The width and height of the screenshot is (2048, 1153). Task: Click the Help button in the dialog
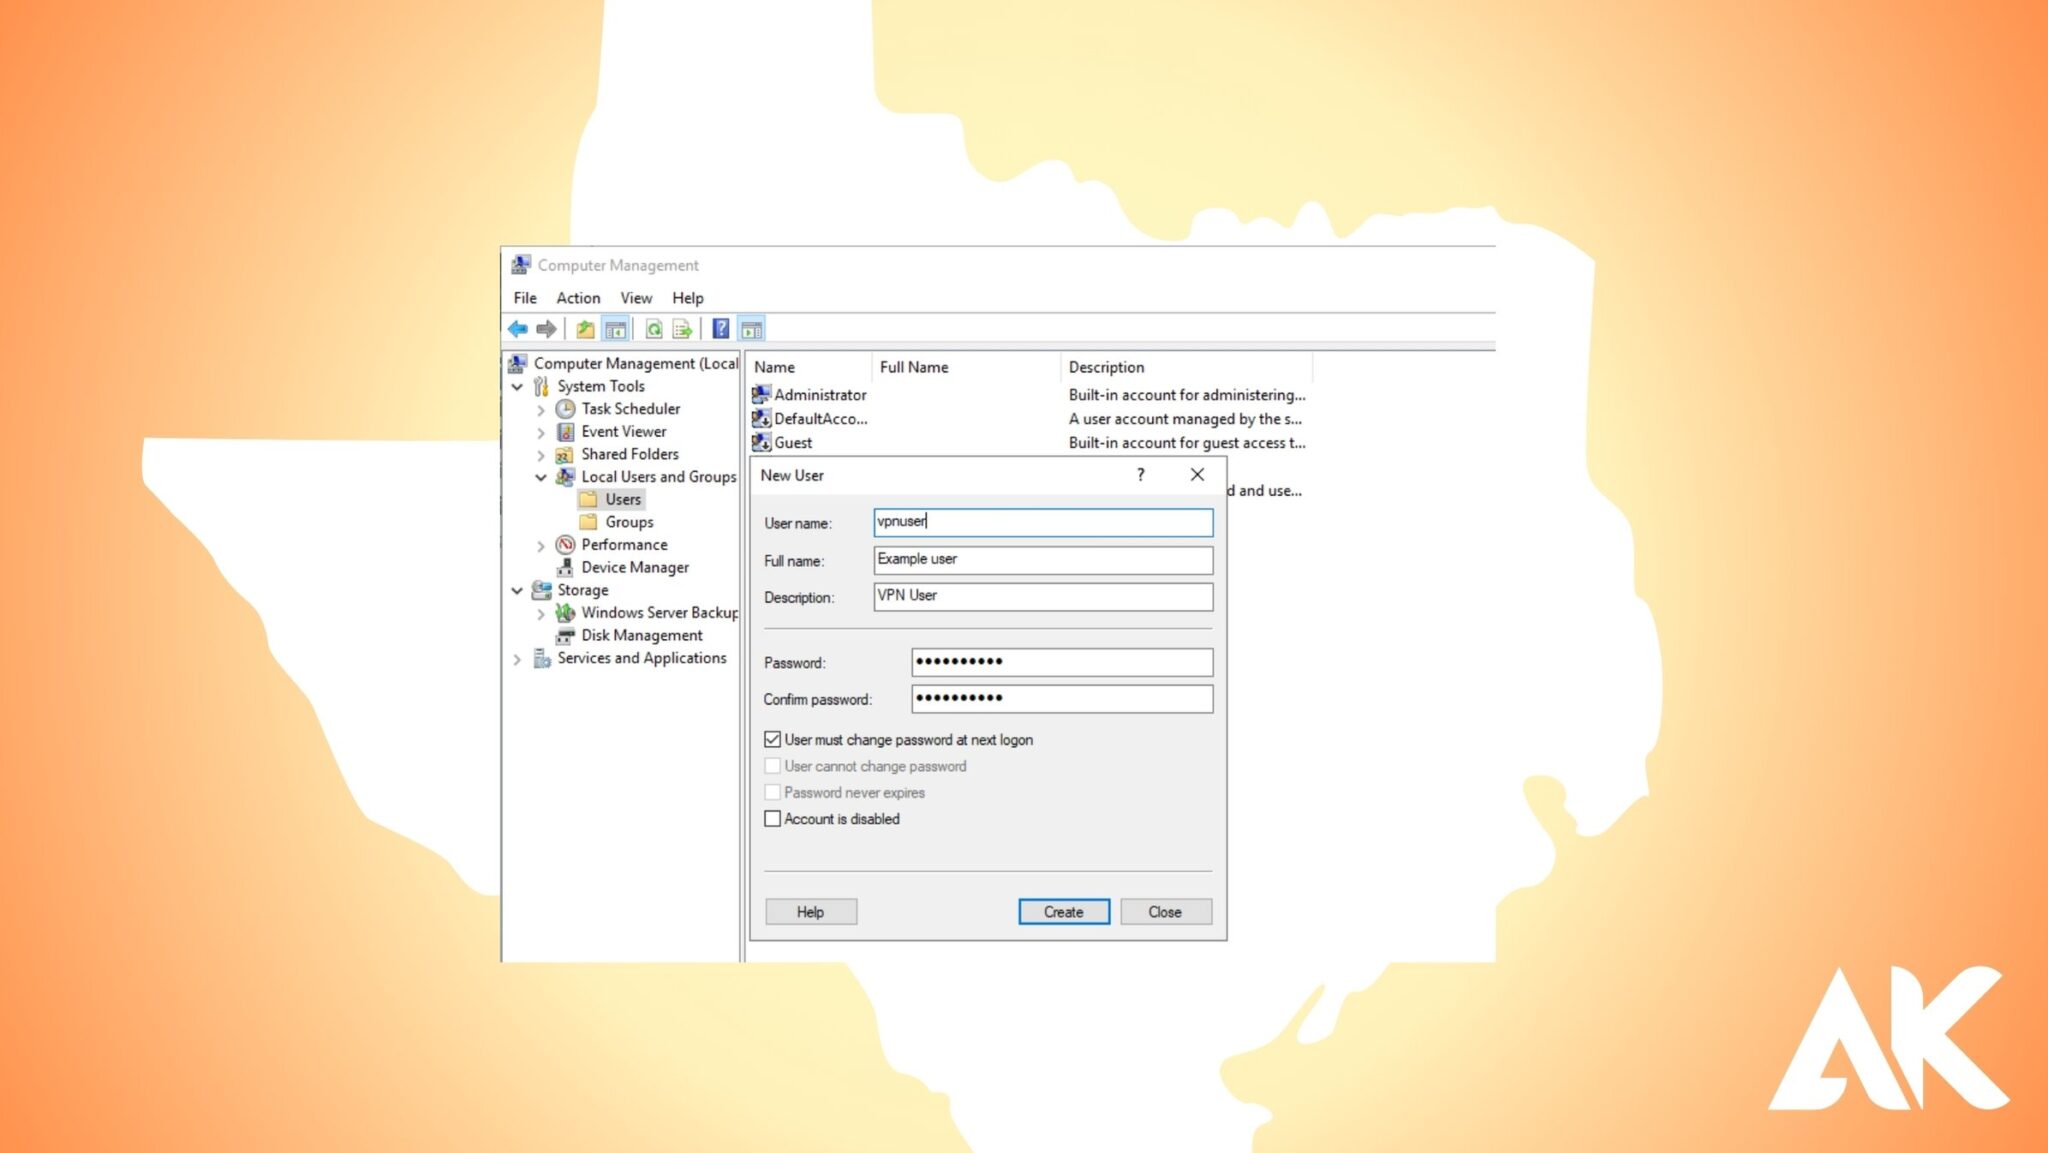tap(810, 911)
